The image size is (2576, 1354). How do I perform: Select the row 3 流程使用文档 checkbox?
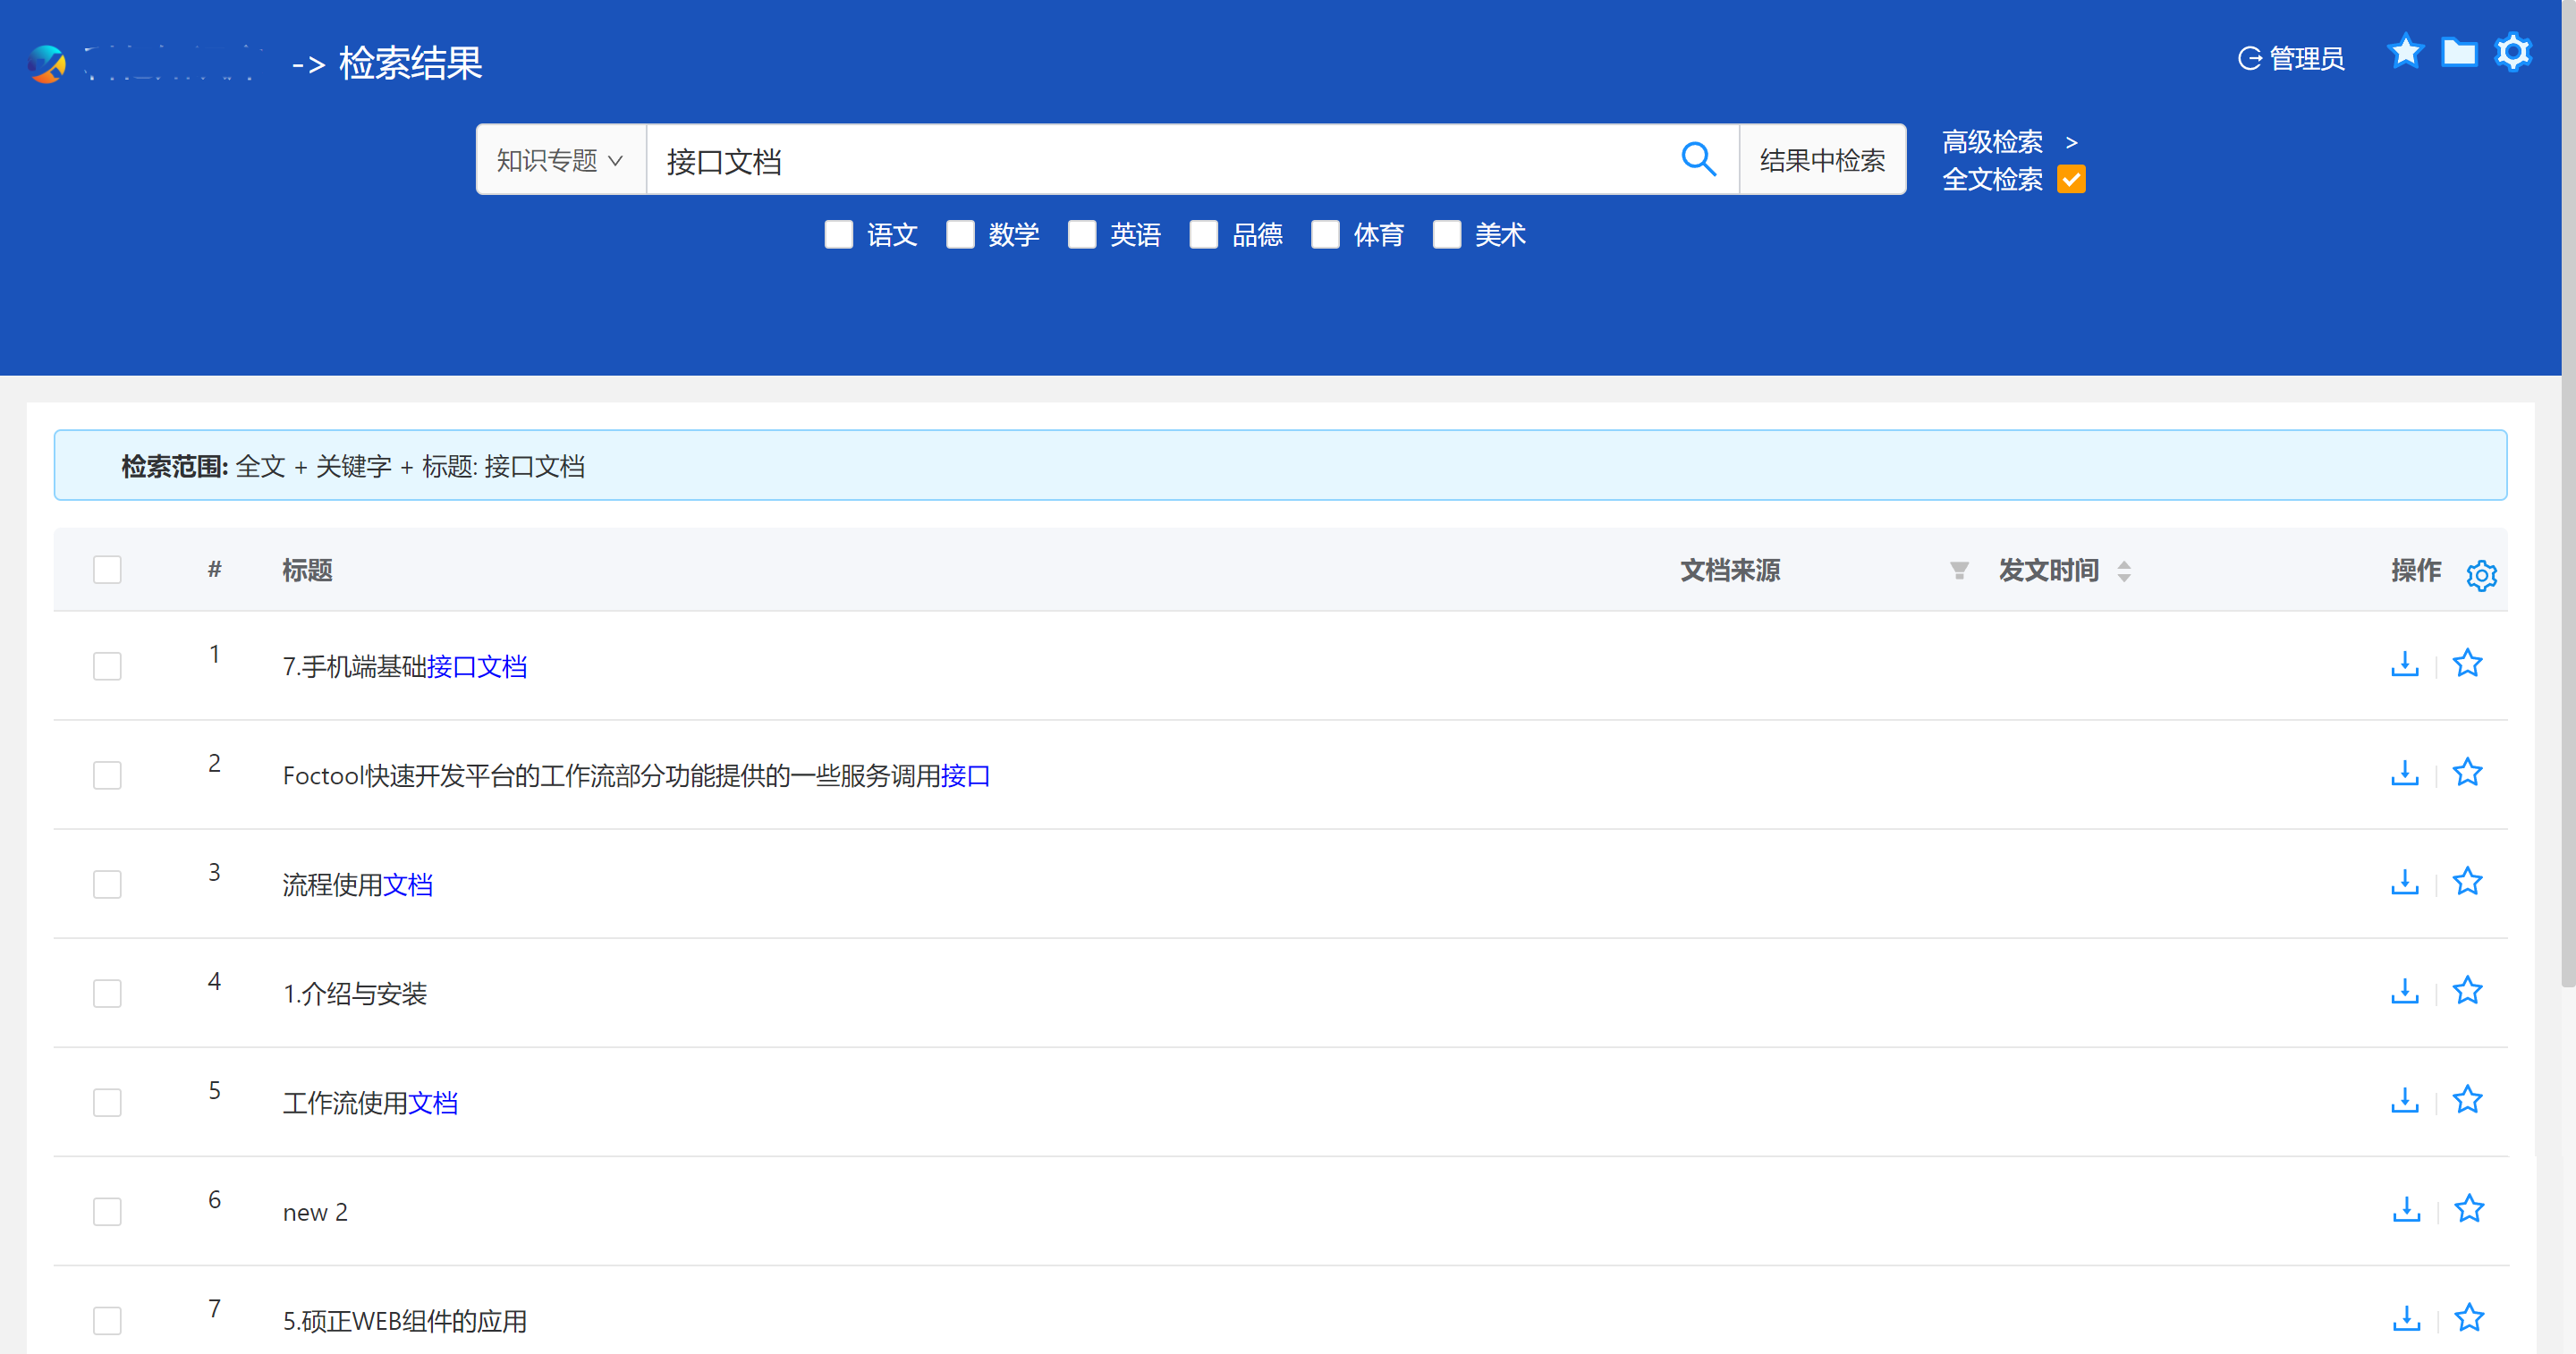(x=107, y=884)
